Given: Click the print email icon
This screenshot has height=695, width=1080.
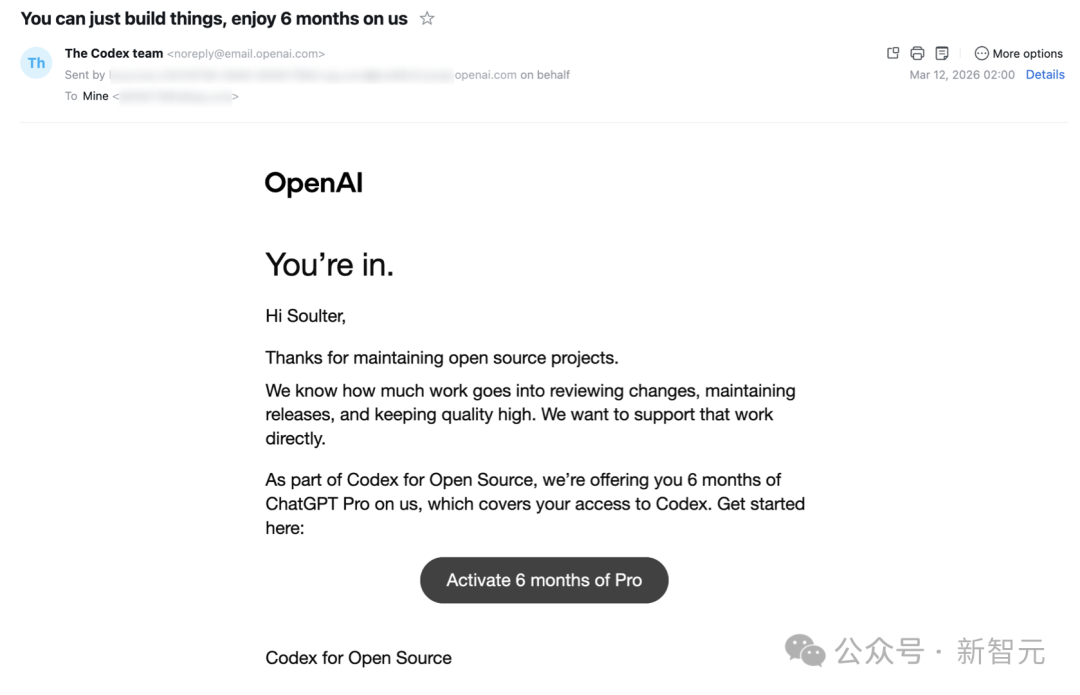Looking at the screenshot, I should [x=917, y=53].
